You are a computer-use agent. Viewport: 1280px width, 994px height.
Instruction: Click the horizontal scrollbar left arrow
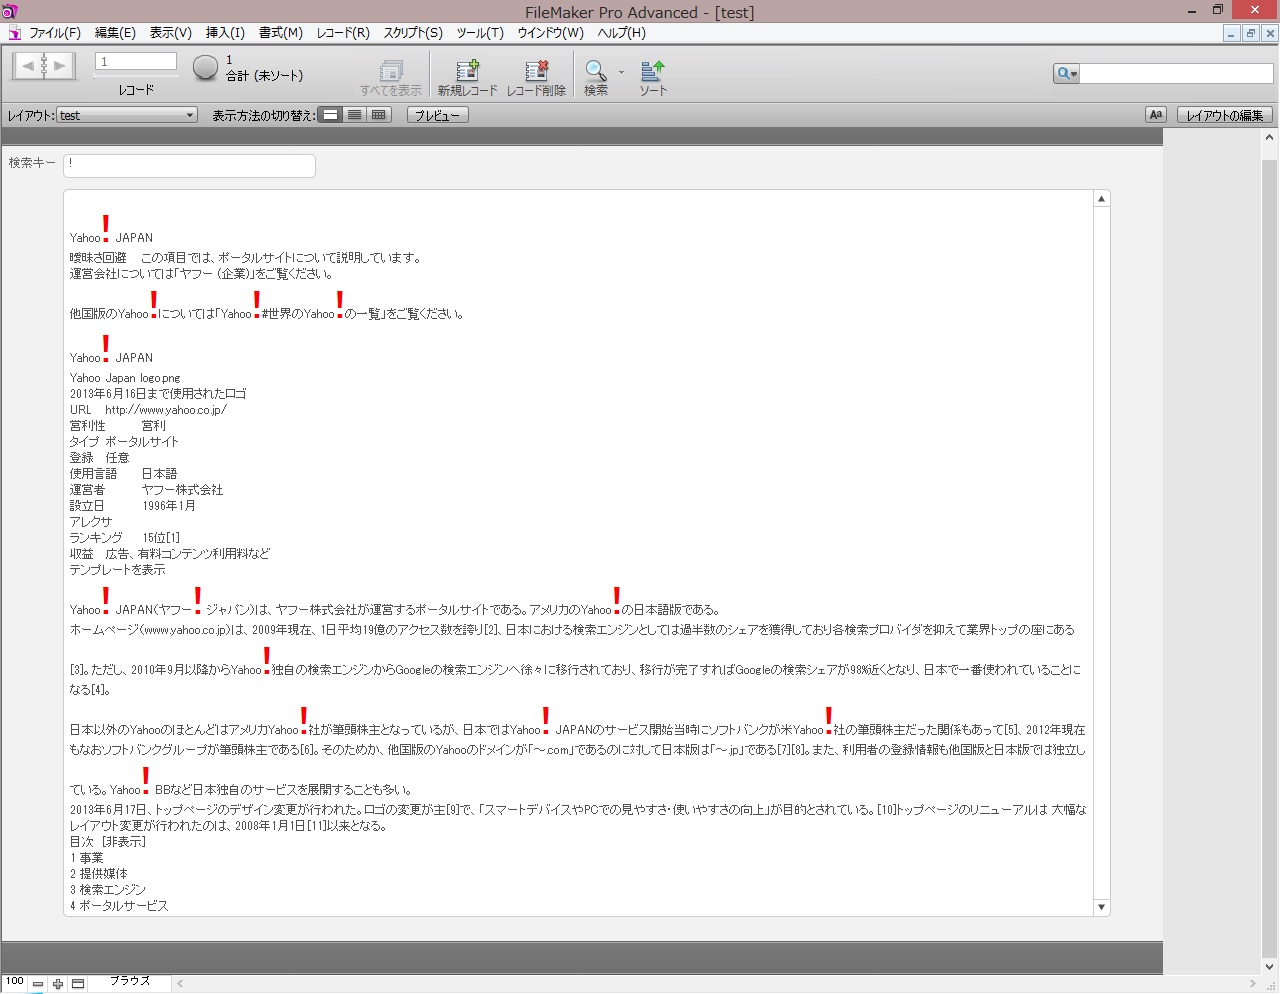coord(180,984)
